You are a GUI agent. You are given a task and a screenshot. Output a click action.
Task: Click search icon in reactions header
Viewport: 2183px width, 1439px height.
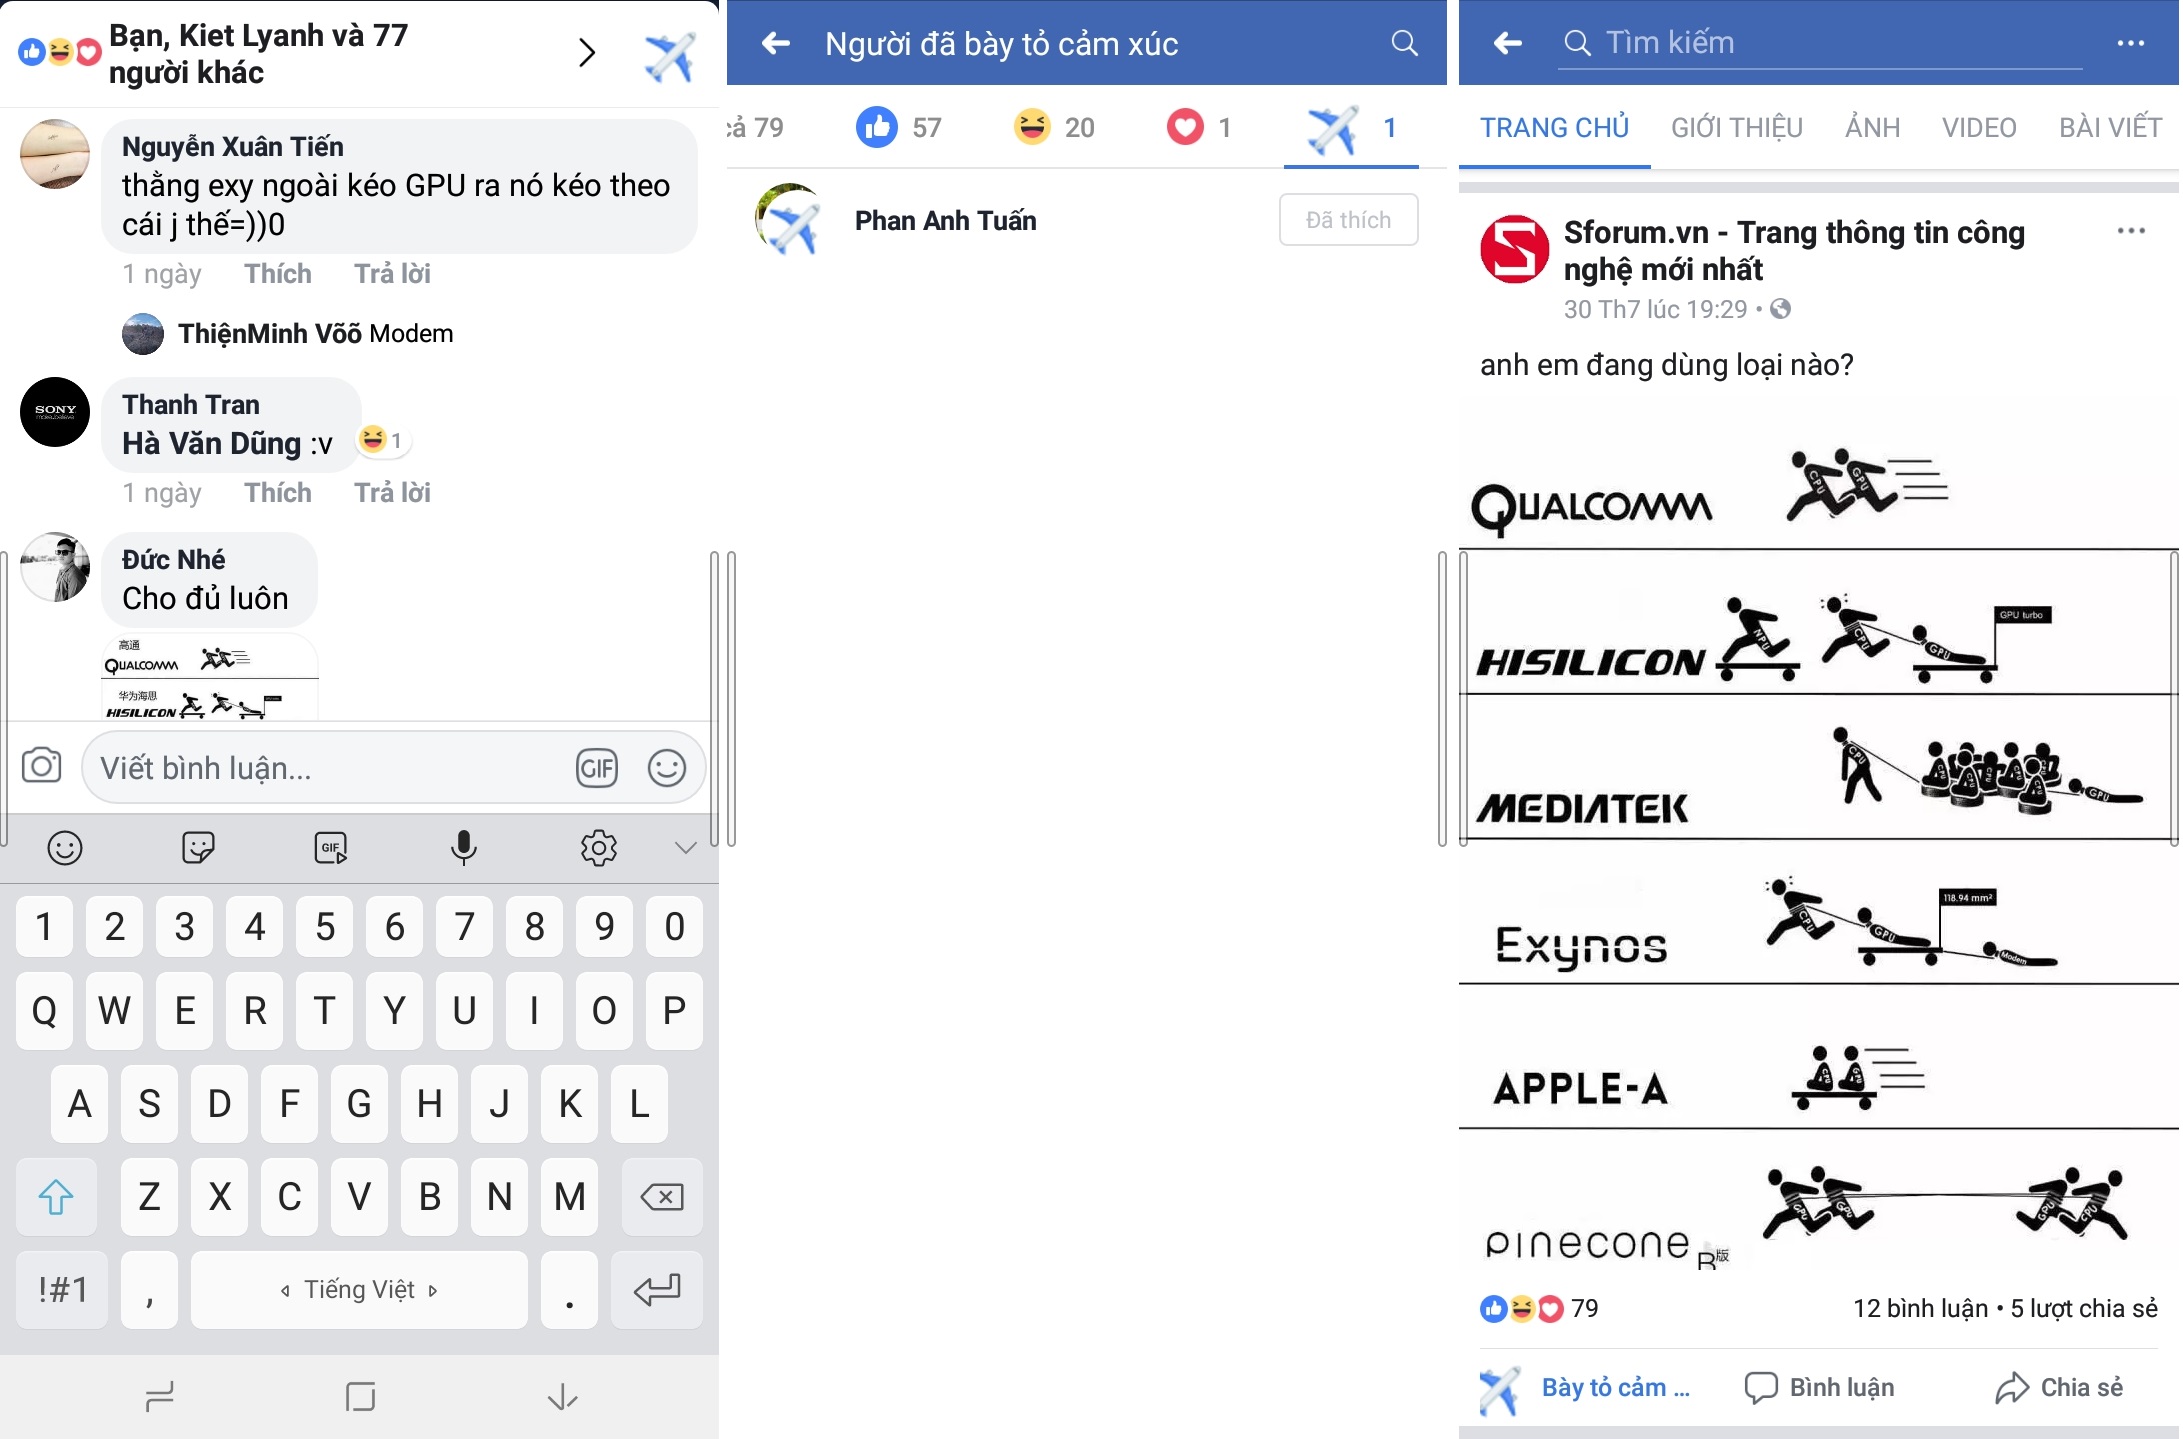(1404, 43)
